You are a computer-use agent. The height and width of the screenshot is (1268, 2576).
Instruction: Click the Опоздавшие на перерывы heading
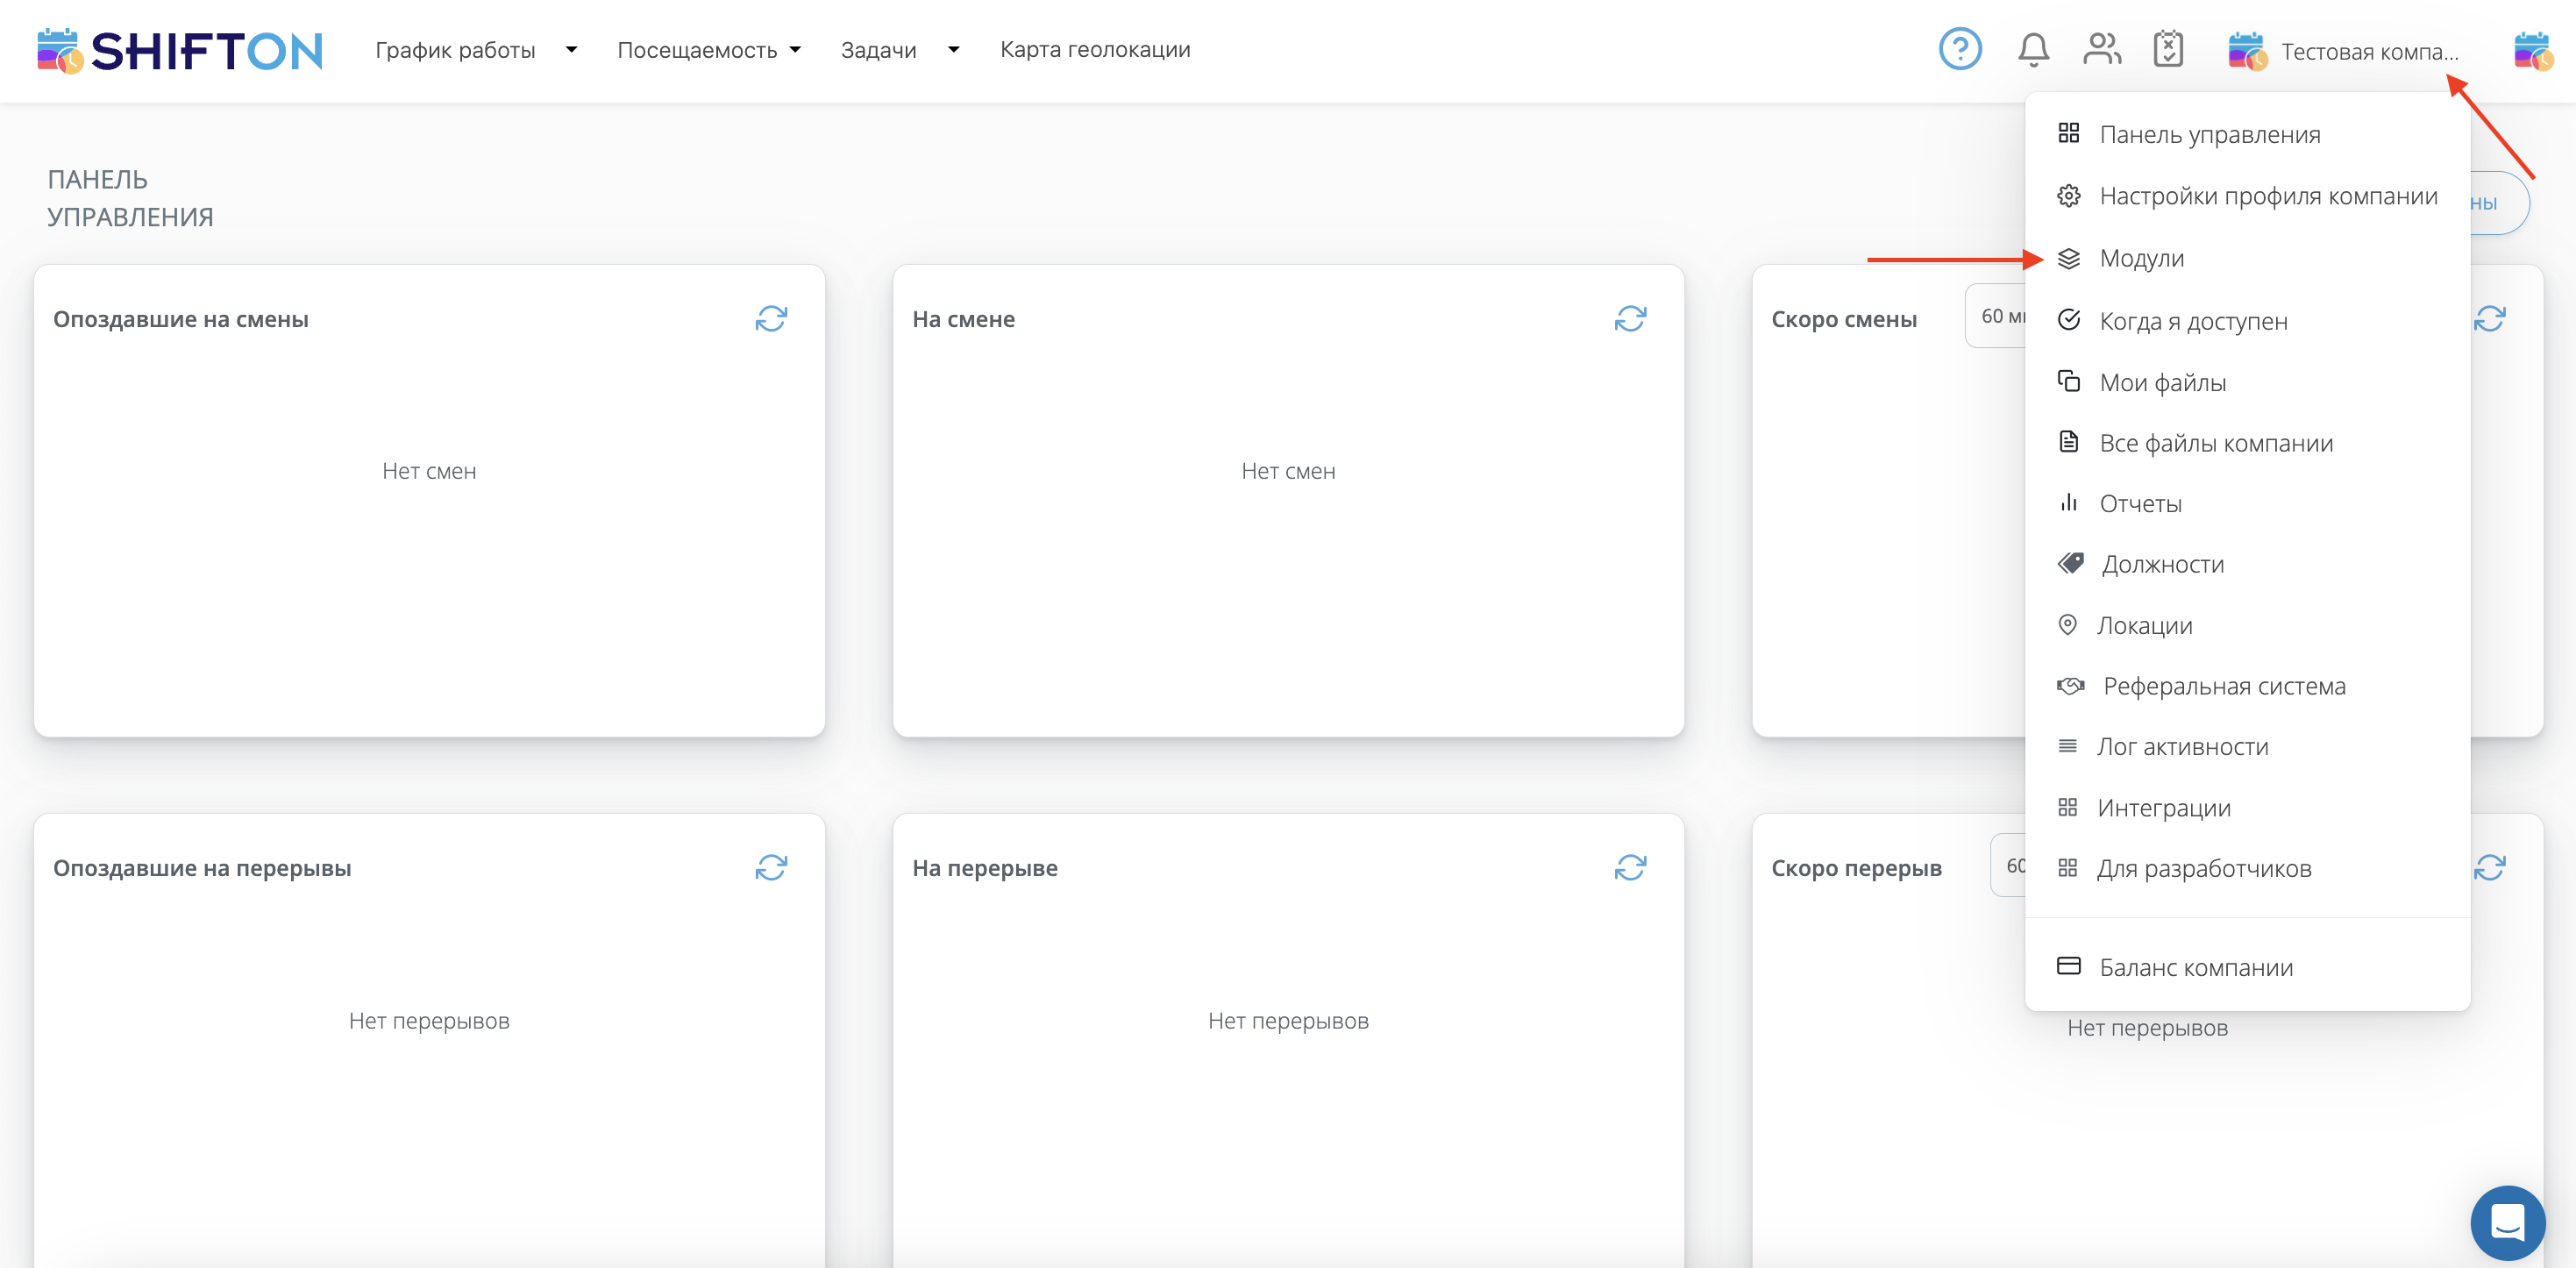click(202, 868)
